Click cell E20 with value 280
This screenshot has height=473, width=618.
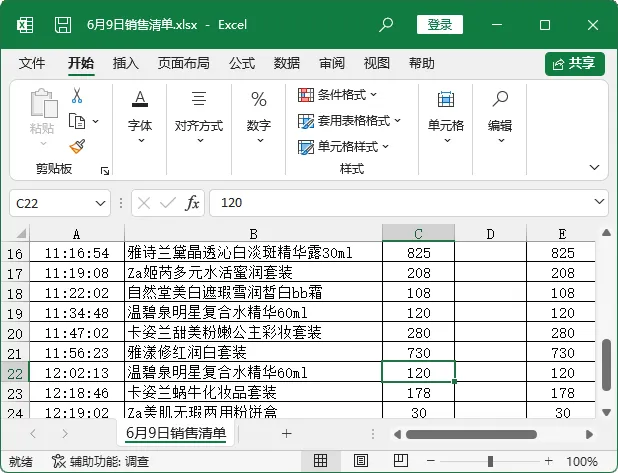pyautogui.click(x=561, y=333)
